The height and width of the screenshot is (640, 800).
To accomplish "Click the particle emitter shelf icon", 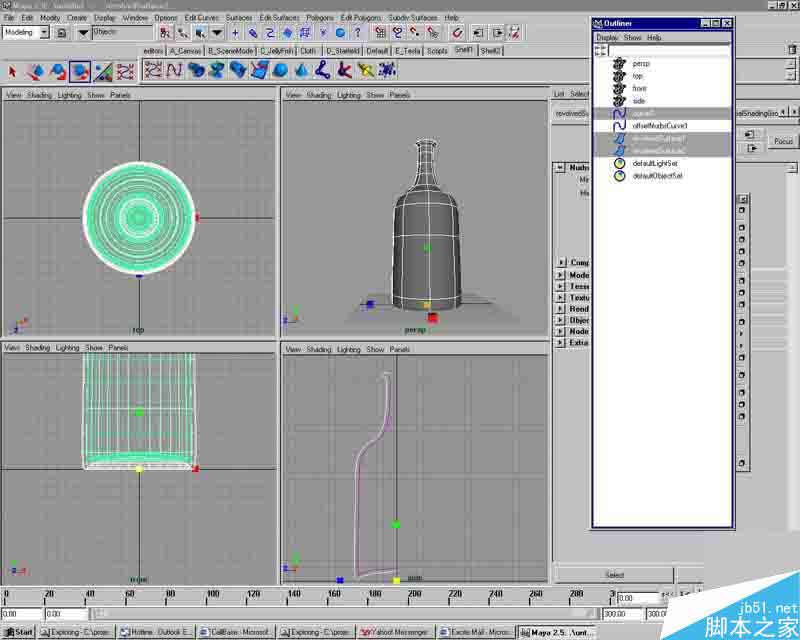I will click(387, 70).
